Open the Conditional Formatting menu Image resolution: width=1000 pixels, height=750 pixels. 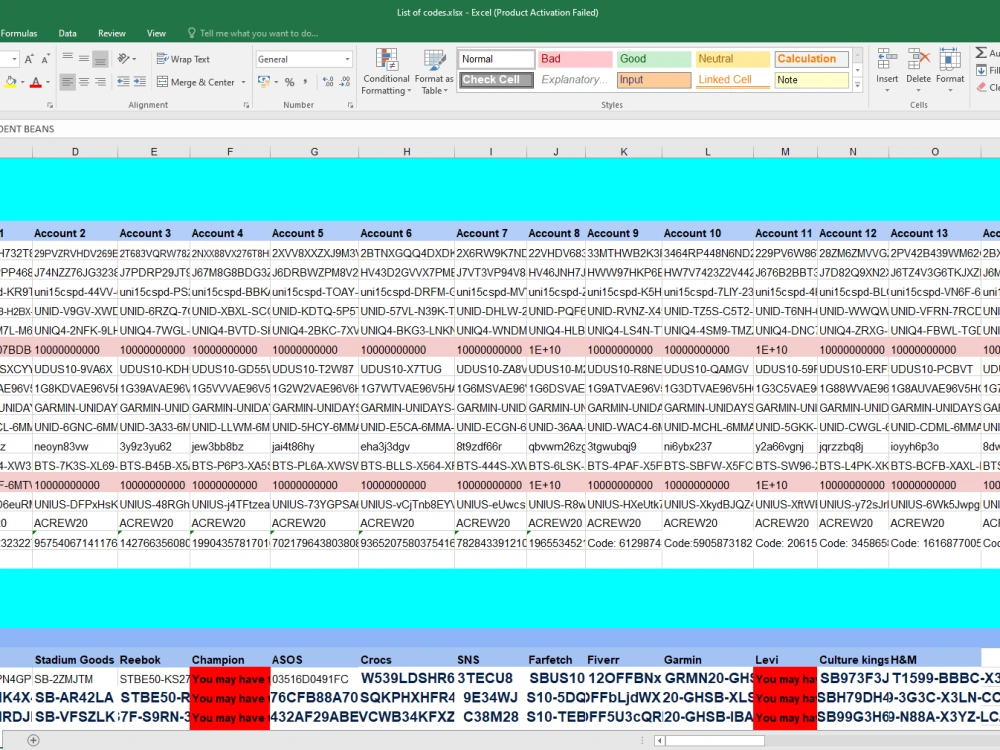click(386, 71)
